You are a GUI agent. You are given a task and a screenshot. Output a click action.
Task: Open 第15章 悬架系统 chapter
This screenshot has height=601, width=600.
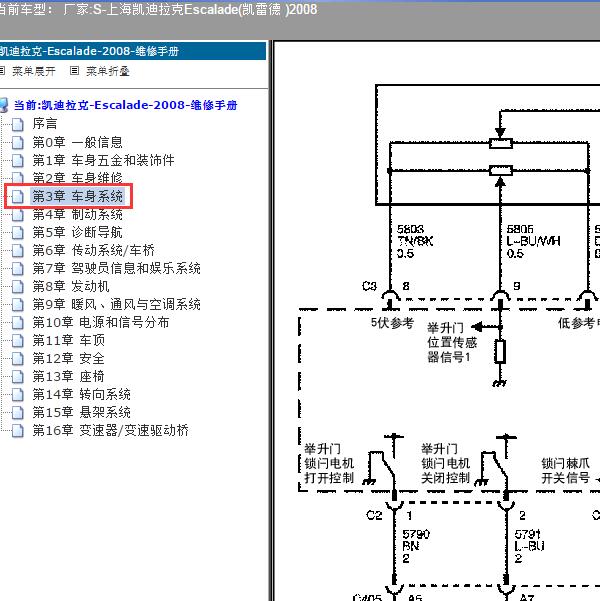pyautogui.click(x=82, y=412)
